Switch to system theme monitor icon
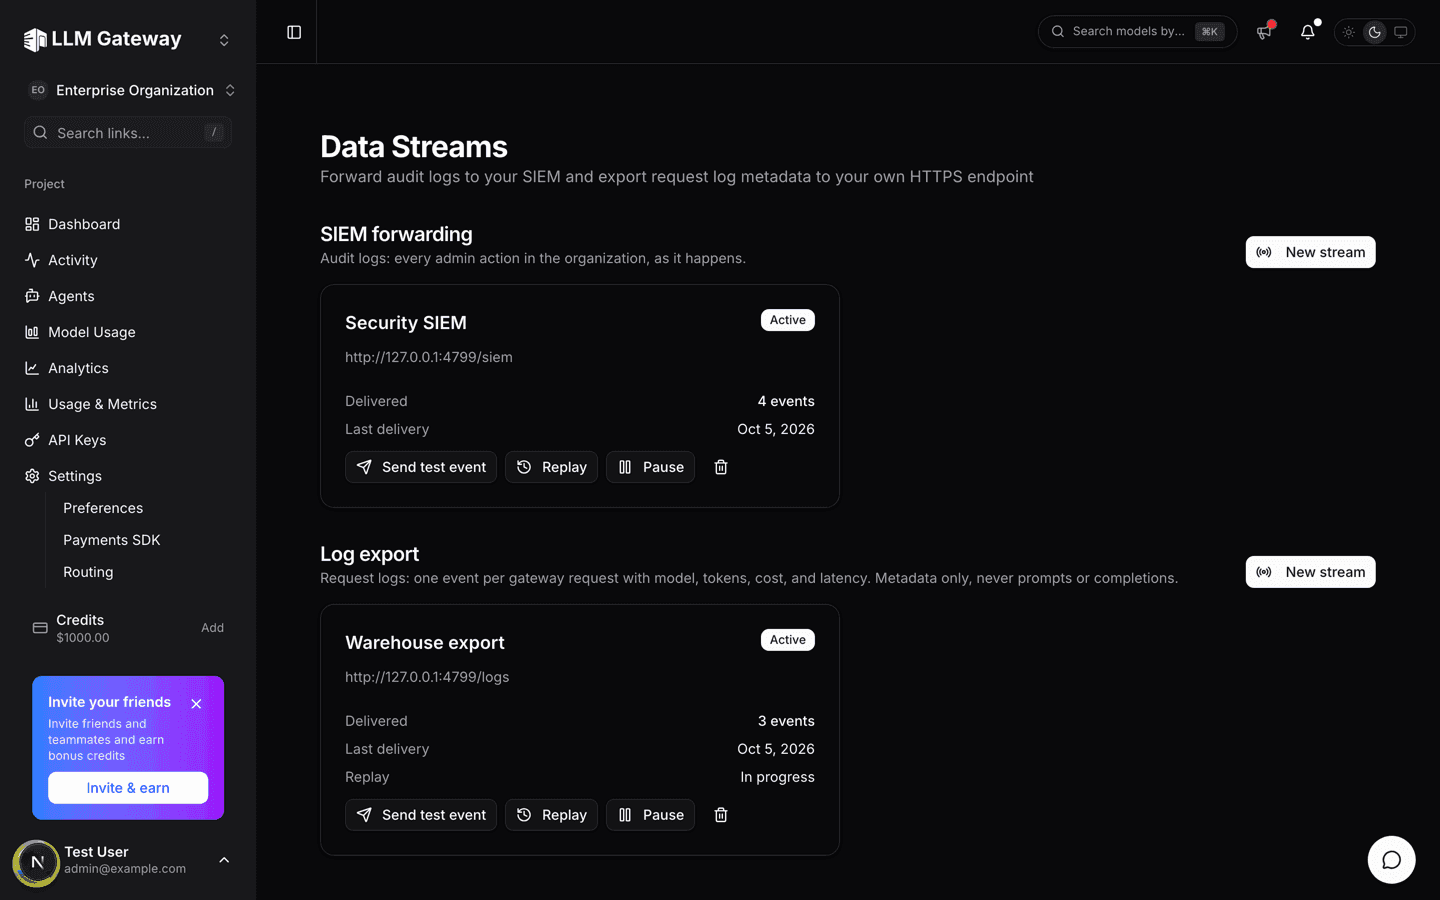Screen dimensions: 1440x900 (1401, 32)
